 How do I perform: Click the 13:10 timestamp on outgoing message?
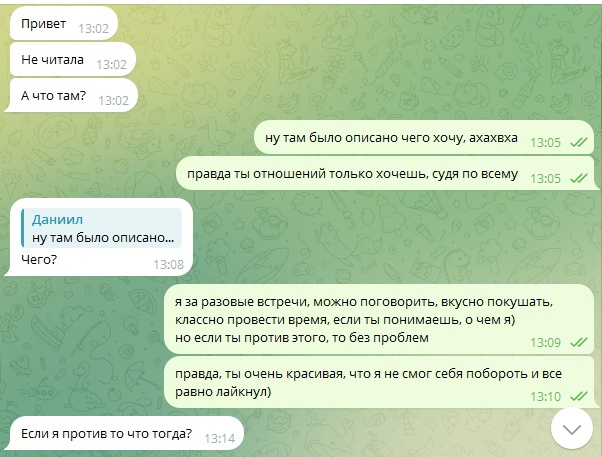pyautogui.click(x=546, y=396)
